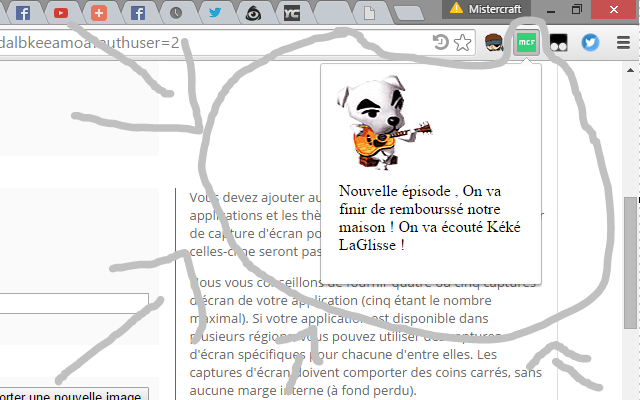This screenshot has width=640, height=400.
Task: Open the black glasses extension icon
Action: (x=558, y=42)
